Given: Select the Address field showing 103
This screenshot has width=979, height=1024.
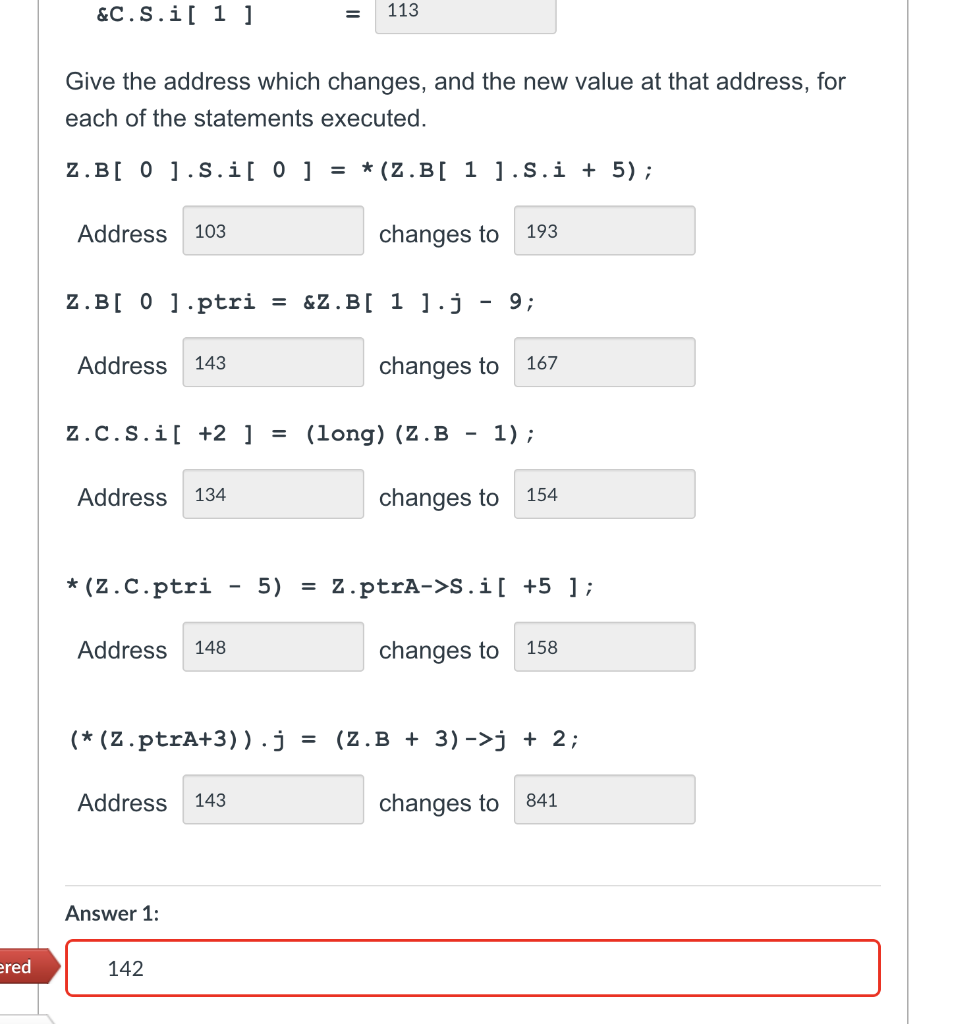Looking at the screenshot, I should [272, 230].
